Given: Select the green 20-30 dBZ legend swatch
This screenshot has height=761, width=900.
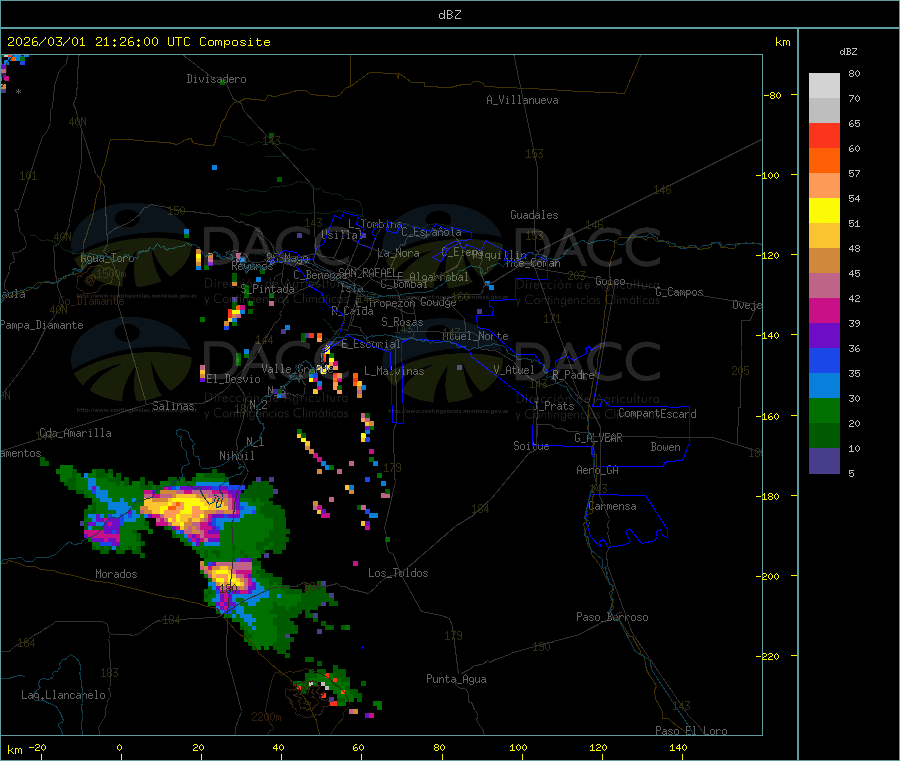Looking at the screenshot, I should (x=824, y=410).
